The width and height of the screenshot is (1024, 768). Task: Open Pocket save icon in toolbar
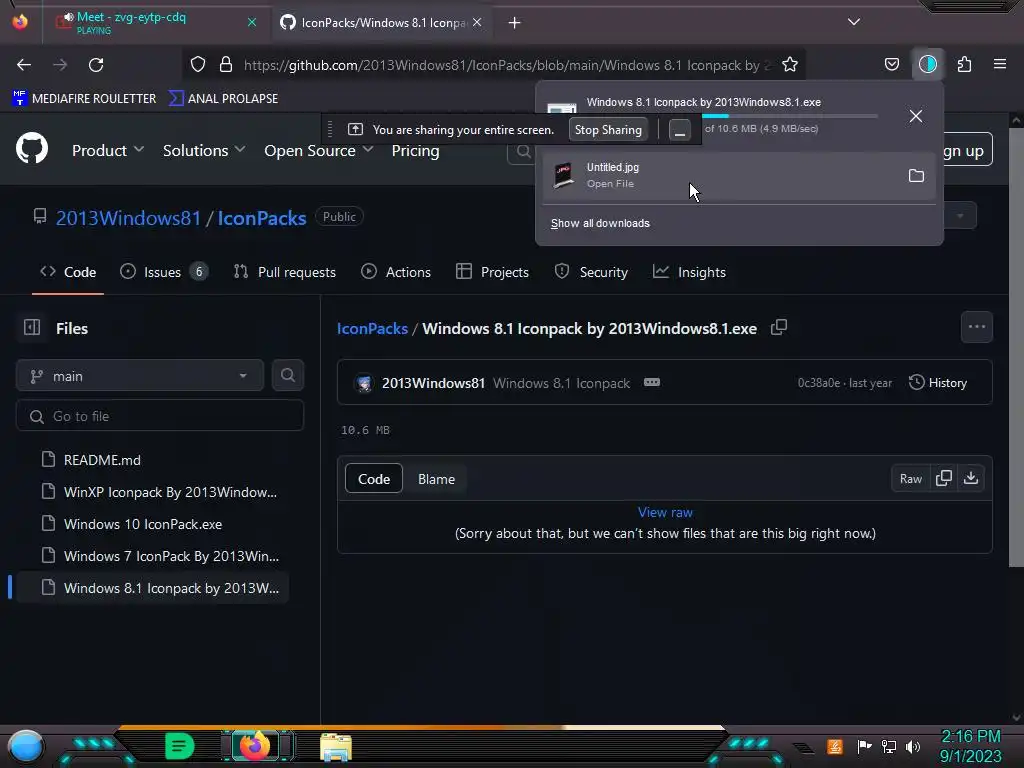(891, 64)
